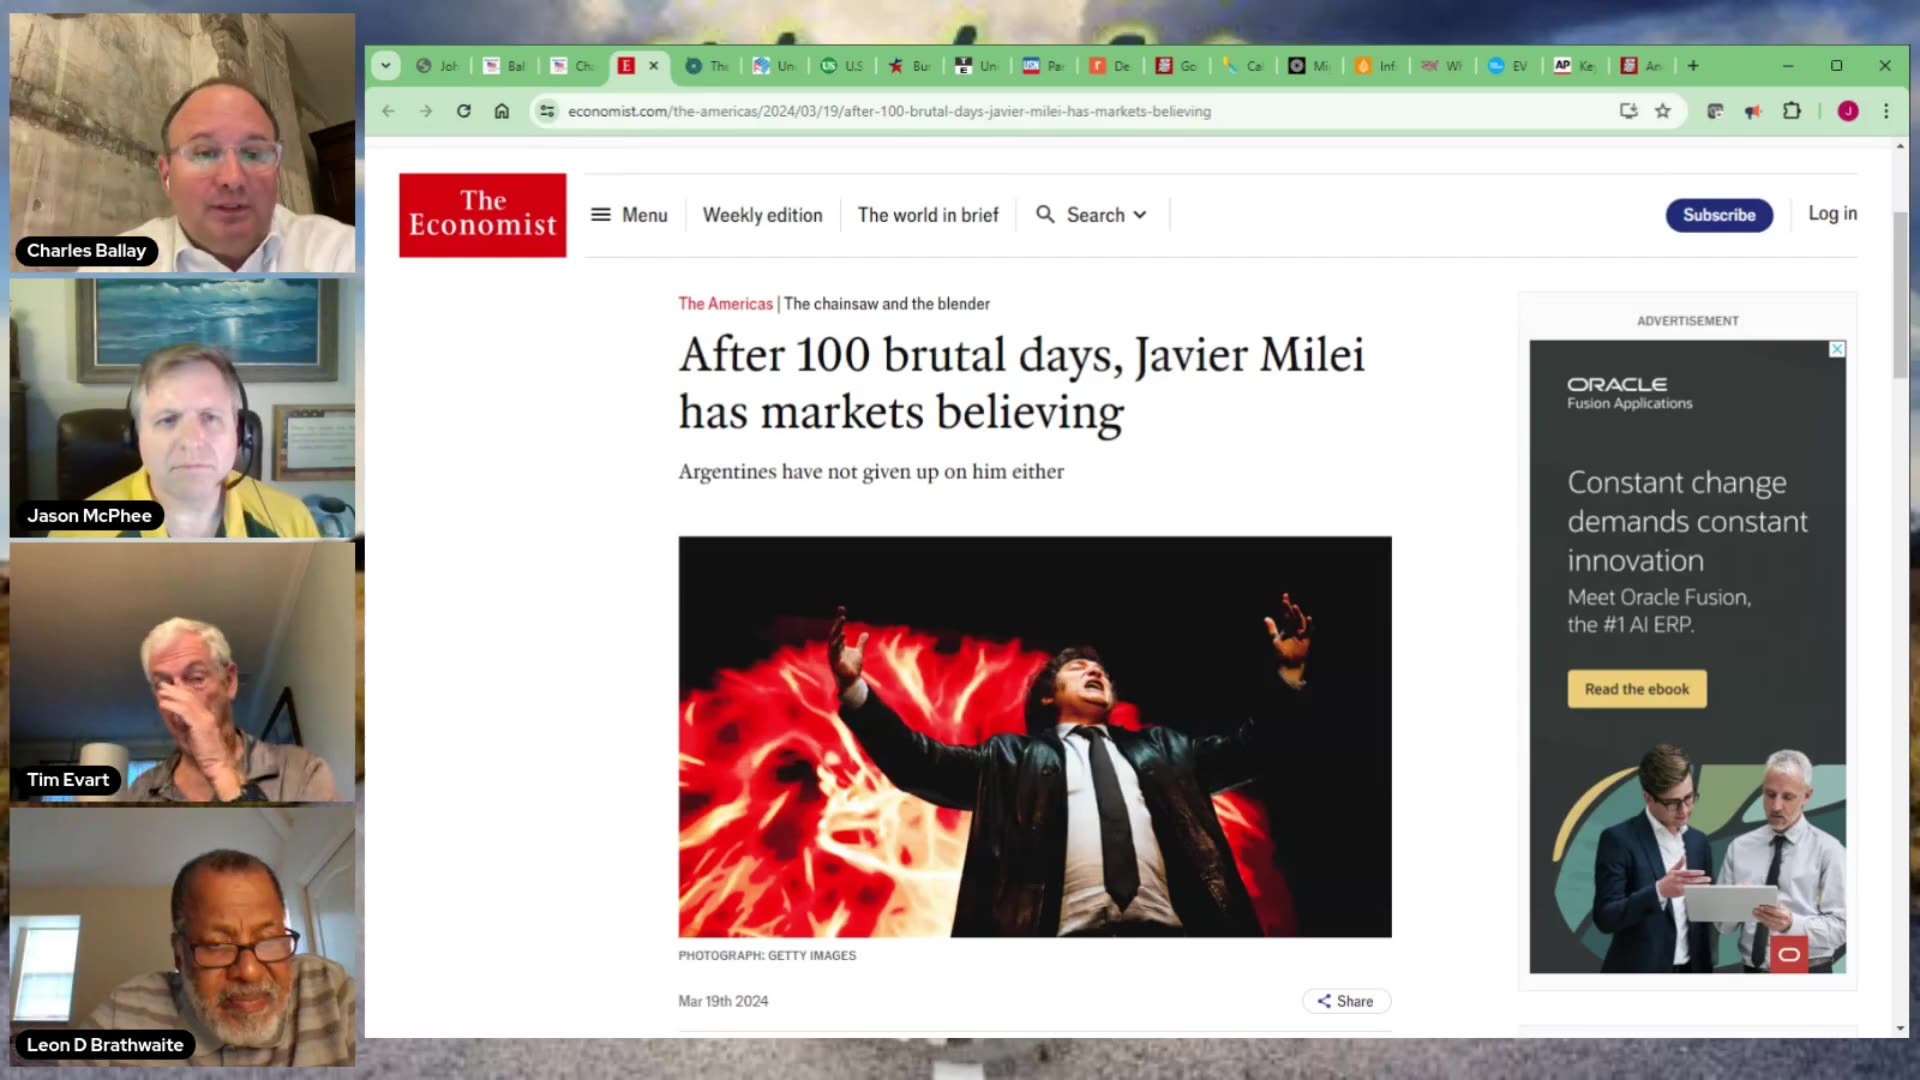Click the install app icon in address bar
Screen dimensions: 1920x1080
coord(1628,111)
